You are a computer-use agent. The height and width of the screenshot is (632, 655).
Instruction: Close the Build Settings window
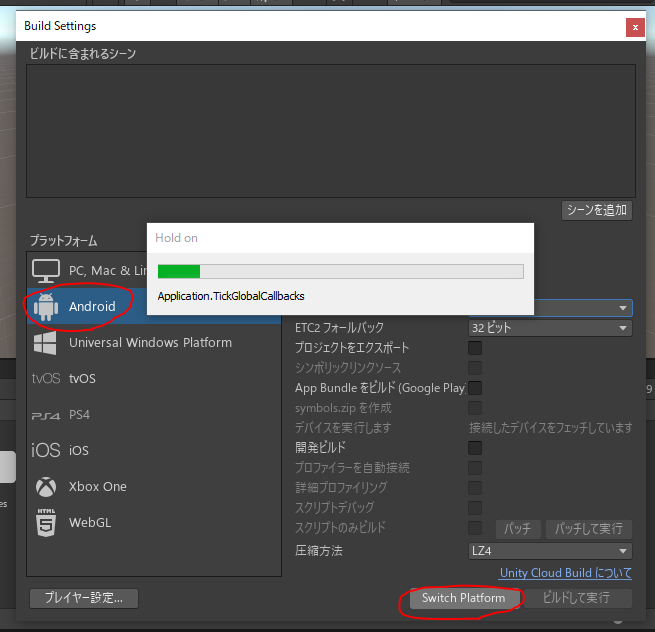635,28
